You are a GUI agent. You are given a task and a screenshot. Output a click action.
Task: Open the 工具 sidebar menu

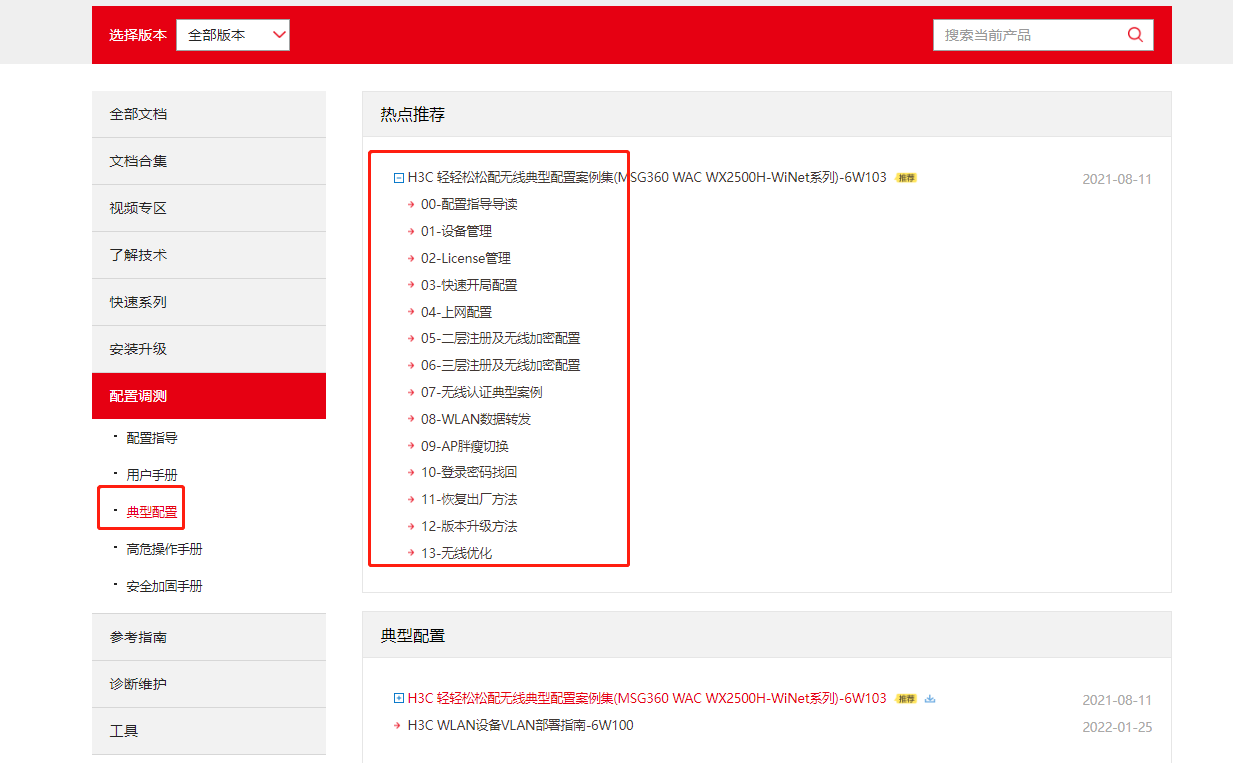(x=209, y=731)
